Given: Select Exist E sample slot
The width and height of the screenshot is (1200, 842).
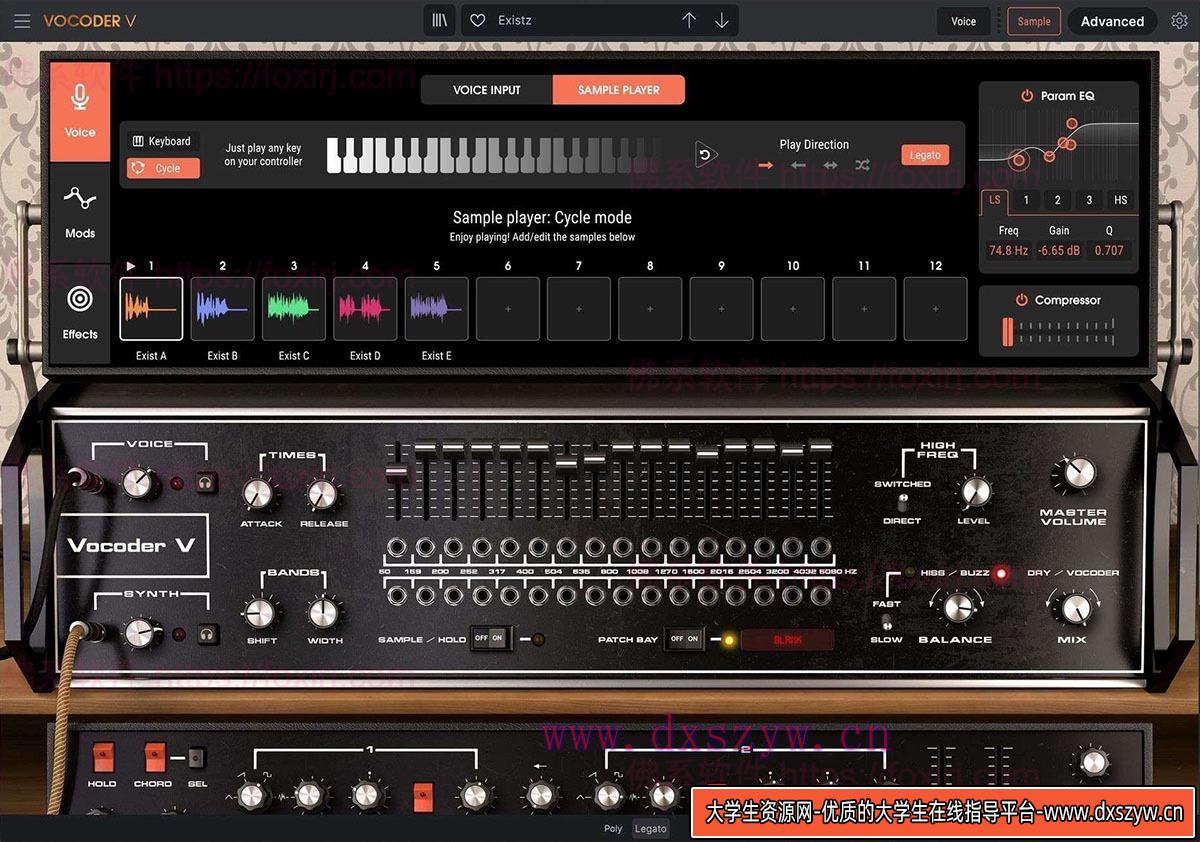Looking at the screenshot, I should [x=437, y=309].
